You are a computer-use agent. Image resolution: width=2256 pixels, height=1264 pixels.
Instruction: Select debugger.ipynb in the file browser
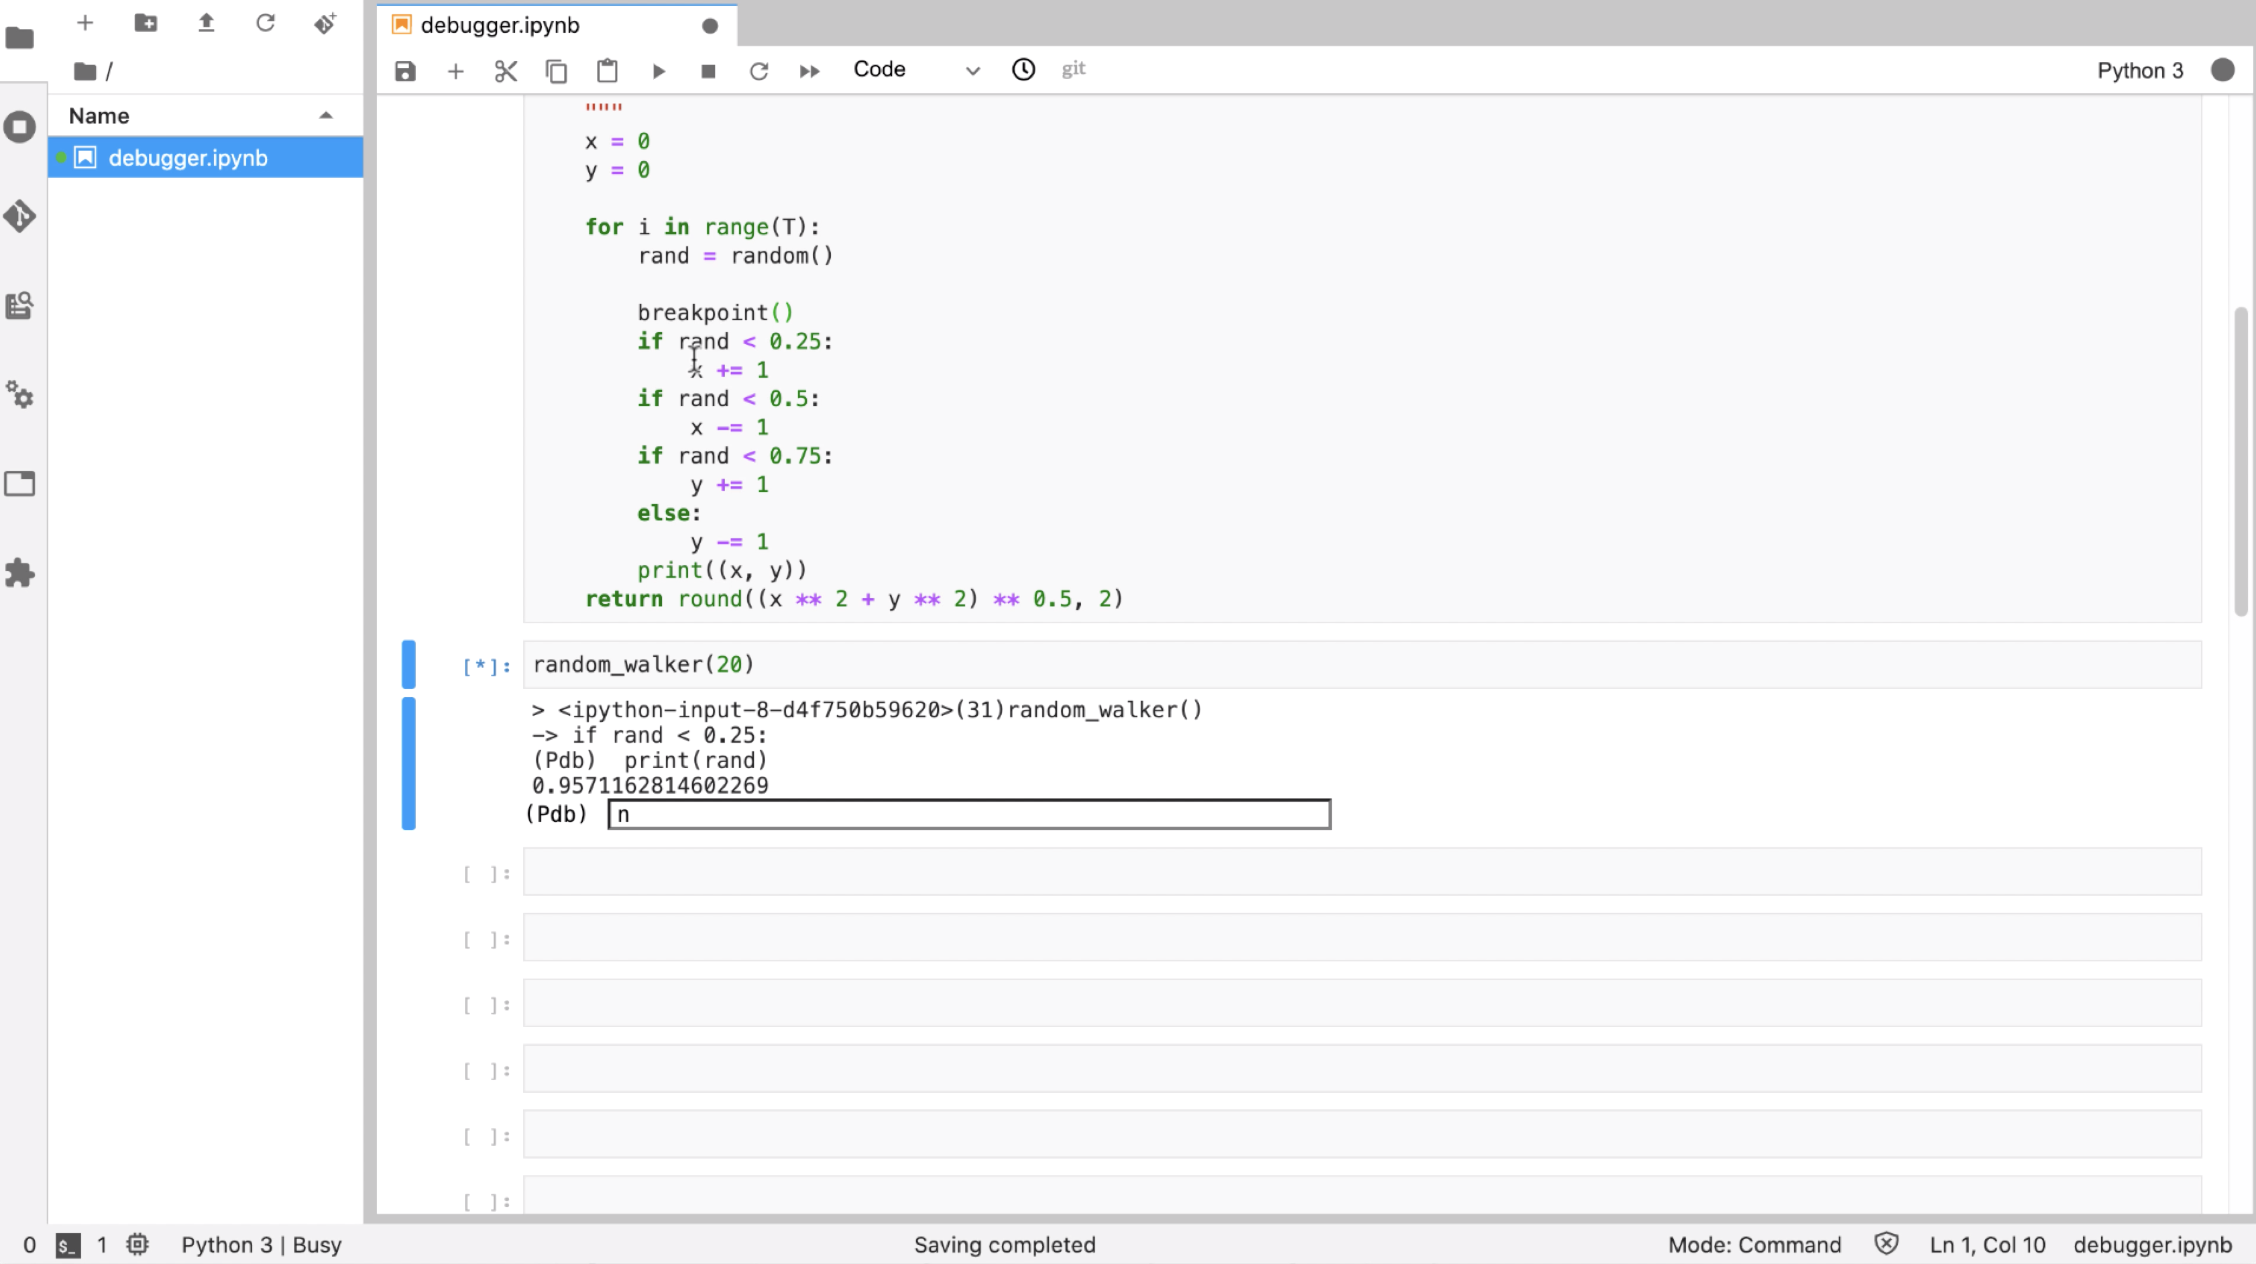pyautogui.click(x=188, y=158)
